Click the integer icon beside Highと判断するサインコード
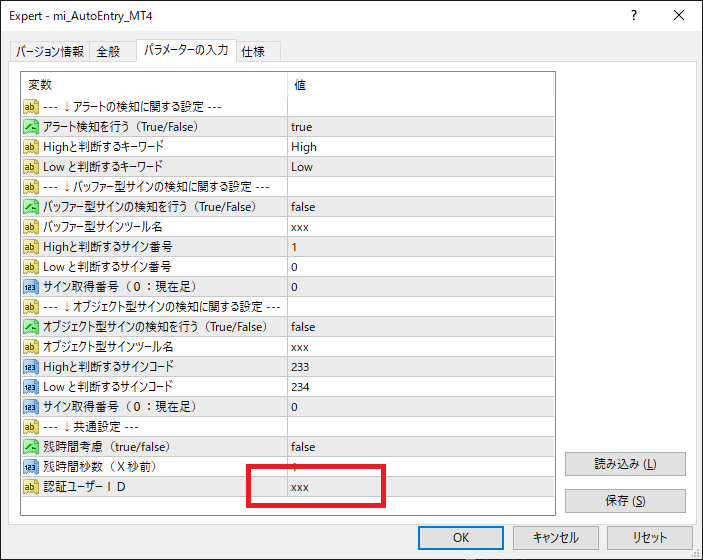The image size is (703, 560). (x=31, y=367)
